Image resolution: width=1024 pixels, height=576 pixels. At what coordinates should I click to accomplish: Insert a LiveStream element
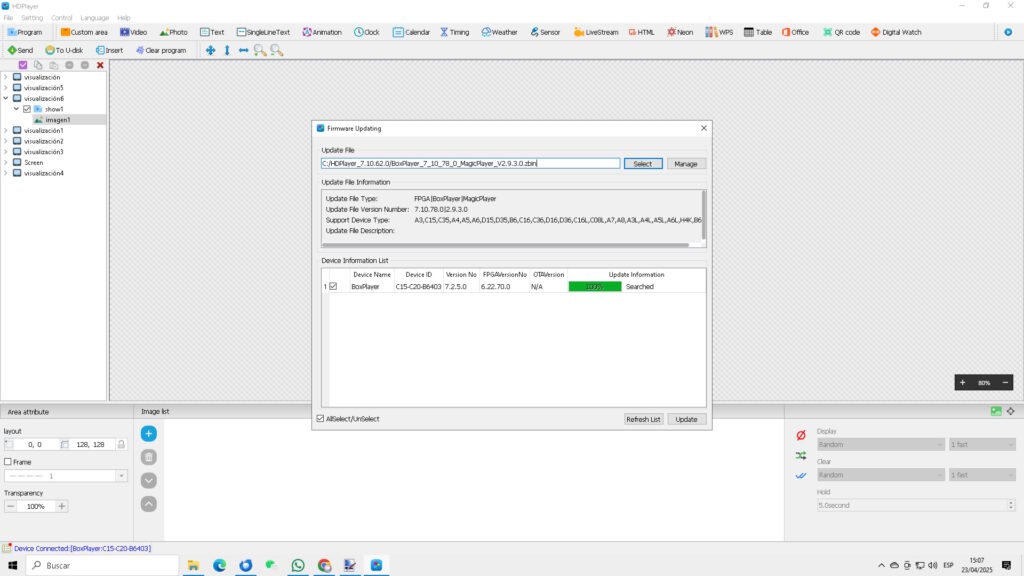(596, 32)
